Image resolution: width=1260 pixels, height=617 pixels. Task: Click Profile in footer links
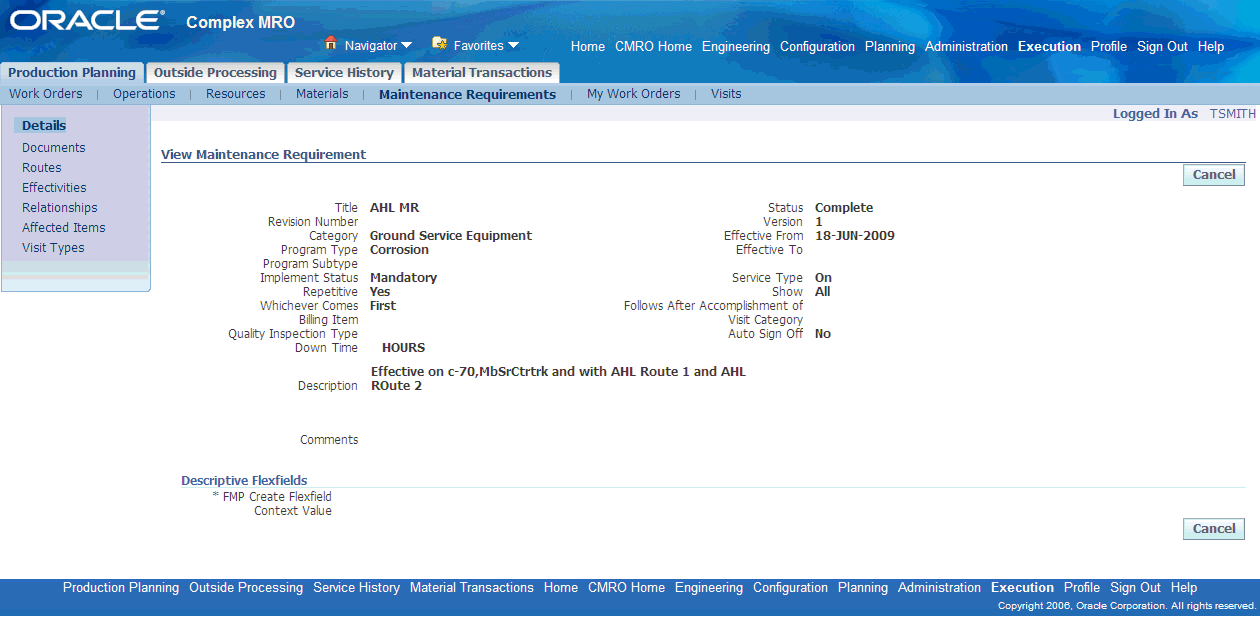pyautogui.click(x=1082, y=588)
